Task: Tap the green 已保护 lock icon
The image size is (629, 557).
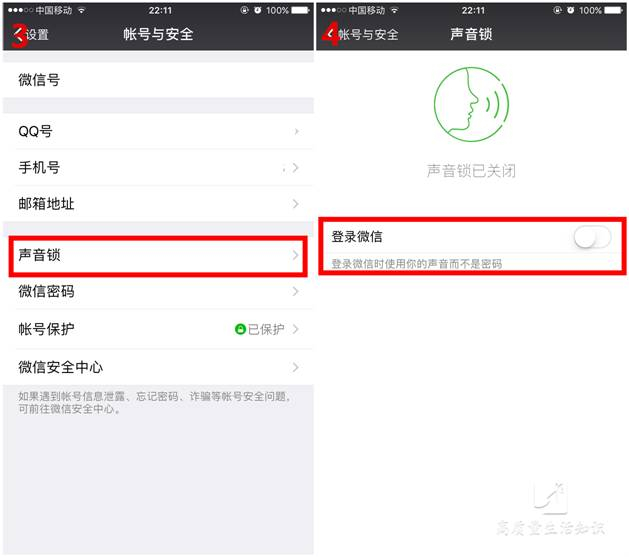Action: 240,329
